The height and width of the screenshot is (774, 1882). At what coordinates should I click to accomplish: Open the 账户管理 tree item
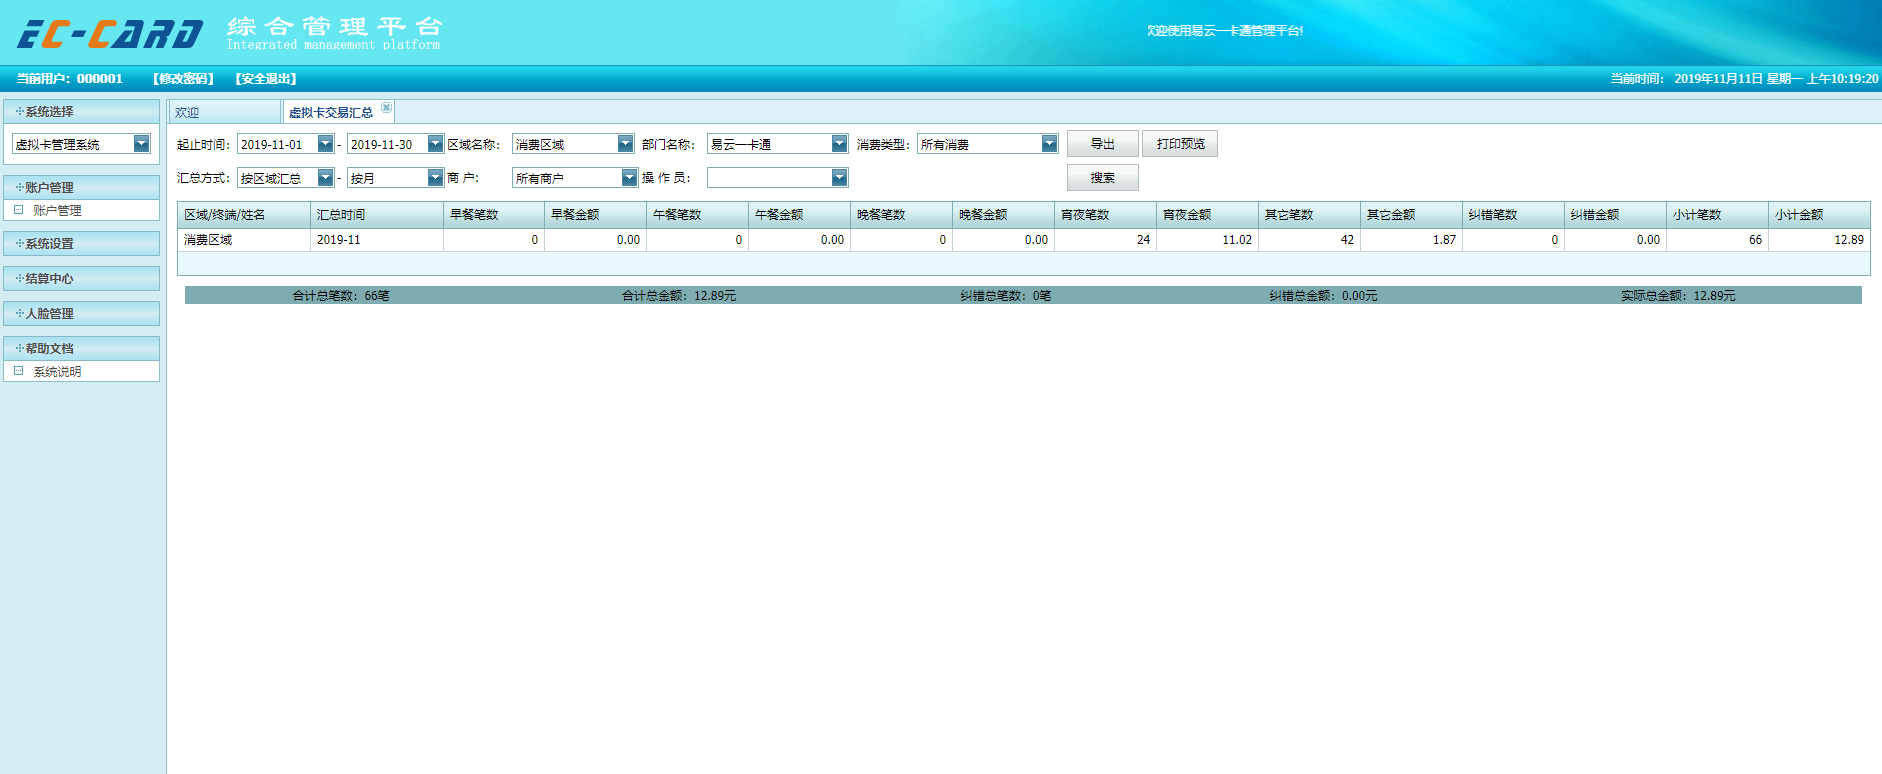point(57,211)
